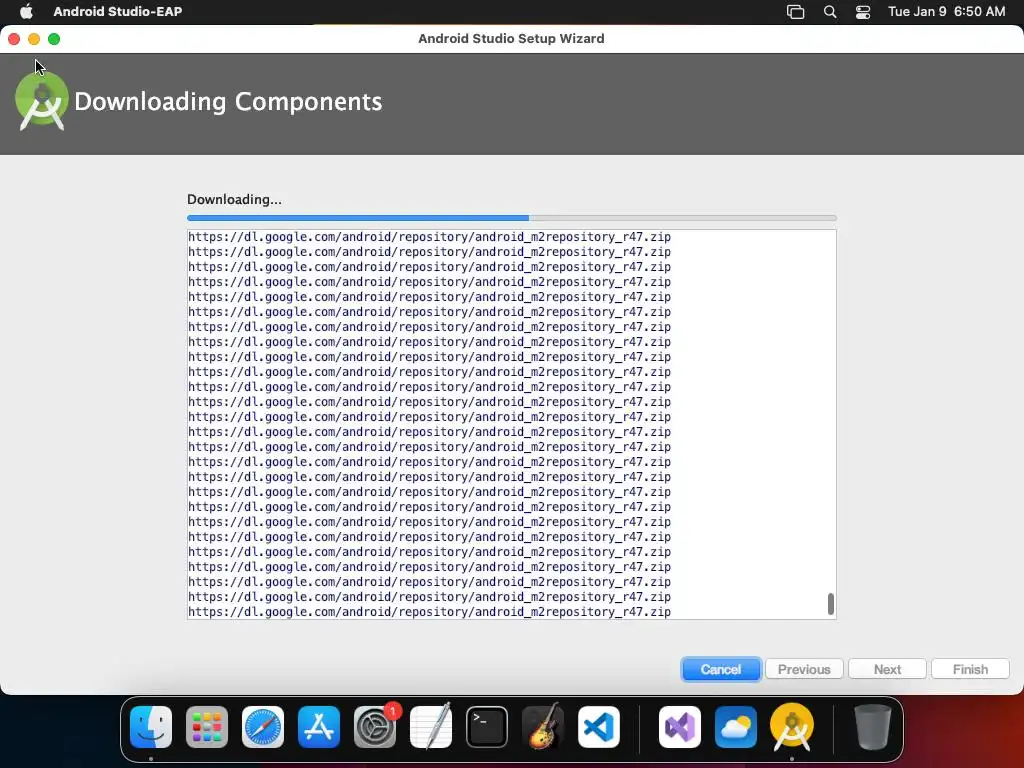Open the Apple menu

26,11
